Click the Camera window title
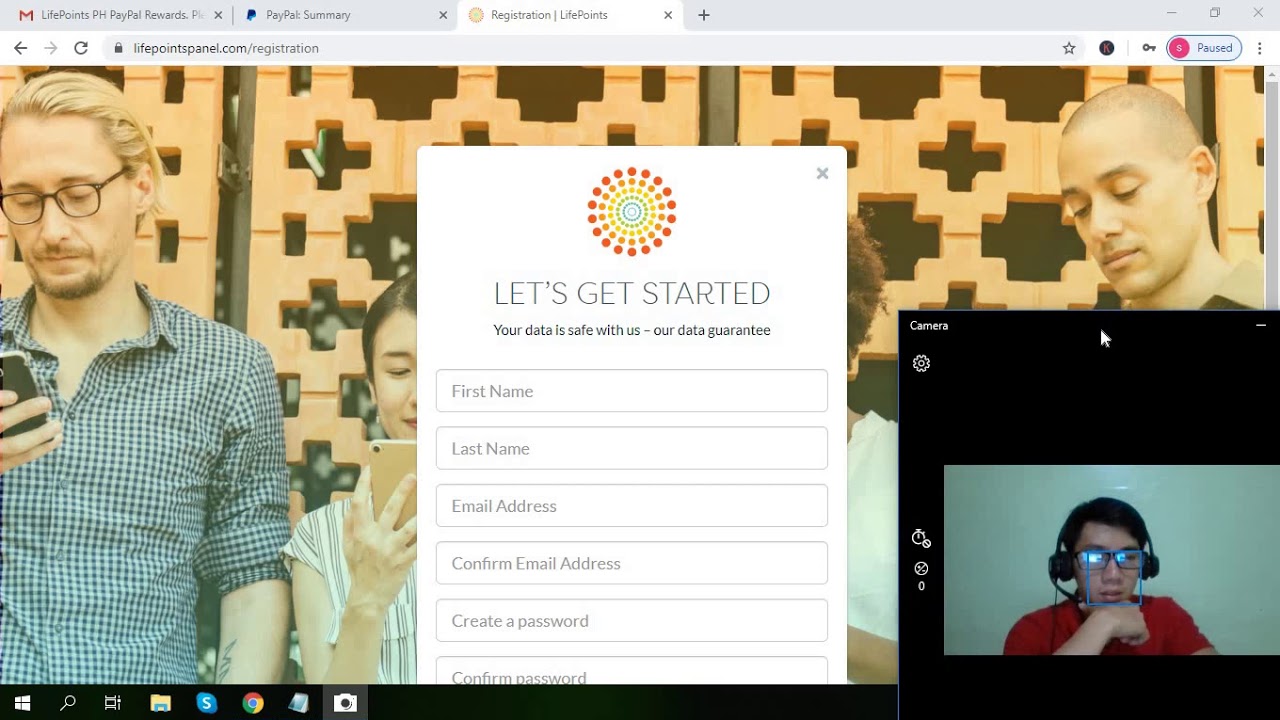The width and height of the screenshot is (1280, 720). pos(929,325)
